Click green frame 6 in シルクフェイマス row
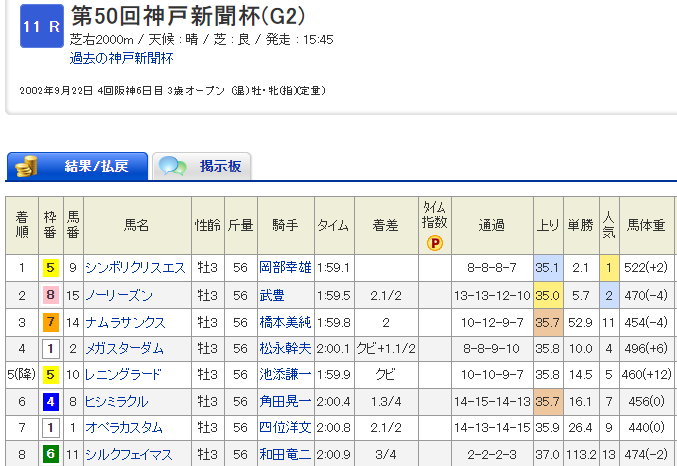The height and width of the screenshot is (466, 677). pos(51,454)
